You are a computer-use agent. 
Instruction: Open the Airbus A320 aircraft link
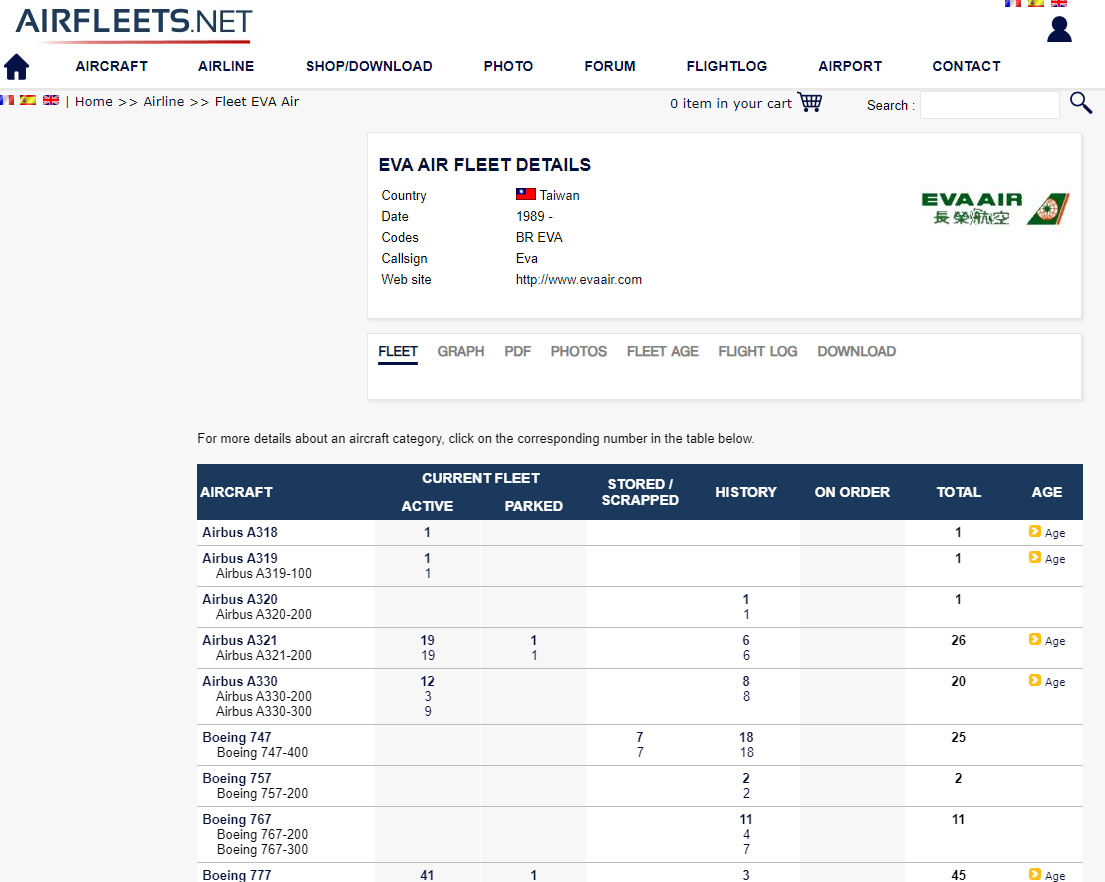tap(240, 600)
